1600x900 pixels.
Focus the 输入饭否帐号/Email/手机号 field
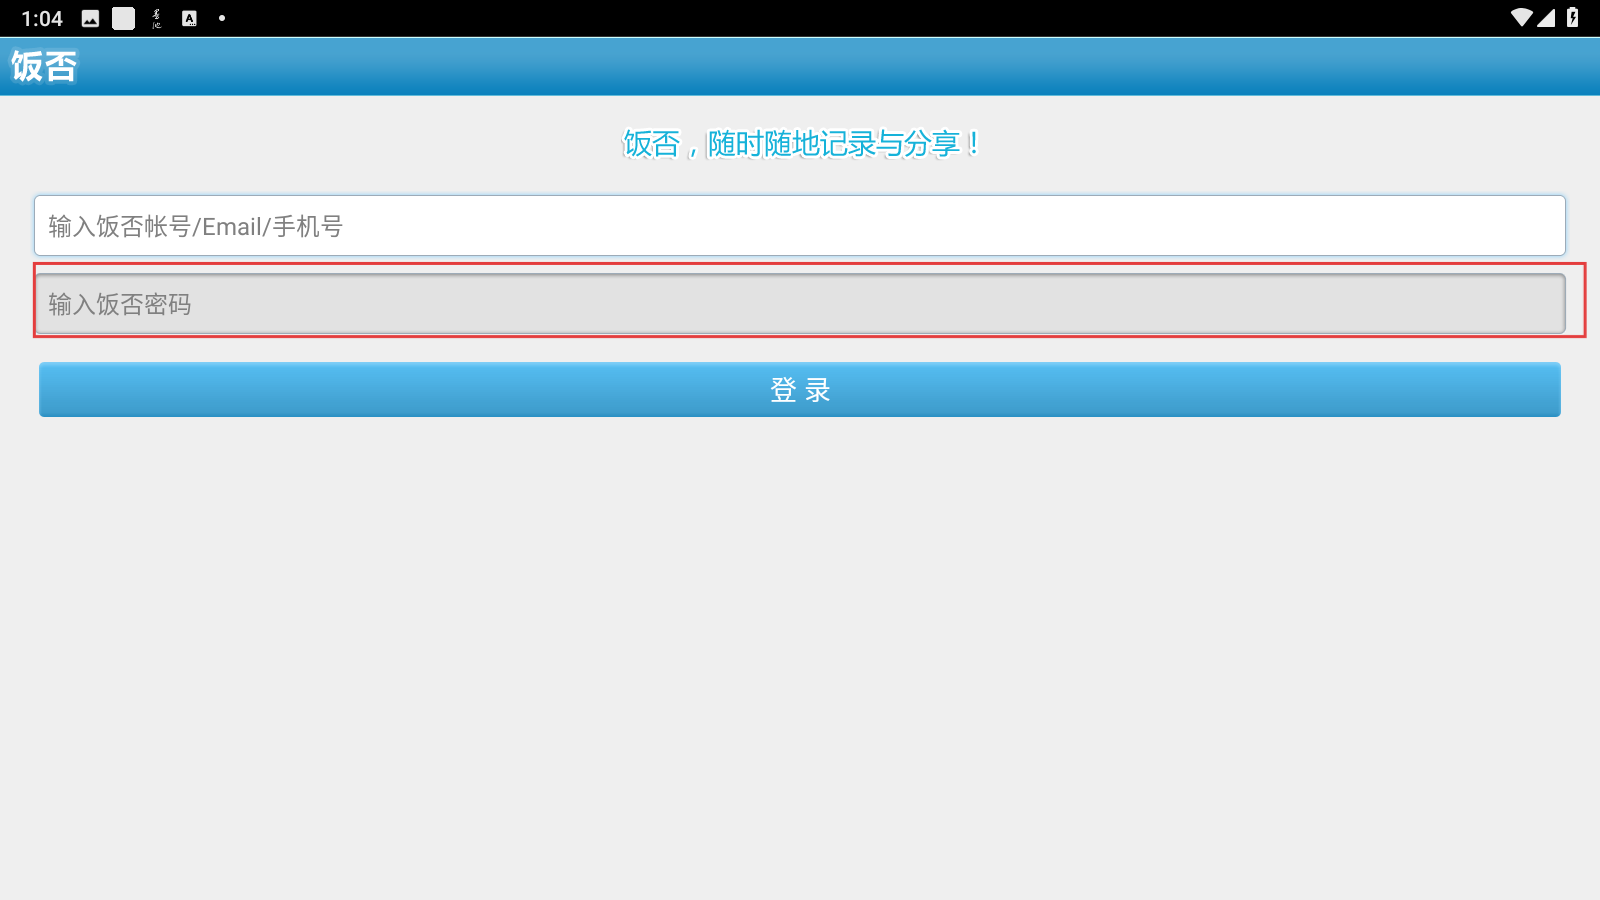pos(800,226)
